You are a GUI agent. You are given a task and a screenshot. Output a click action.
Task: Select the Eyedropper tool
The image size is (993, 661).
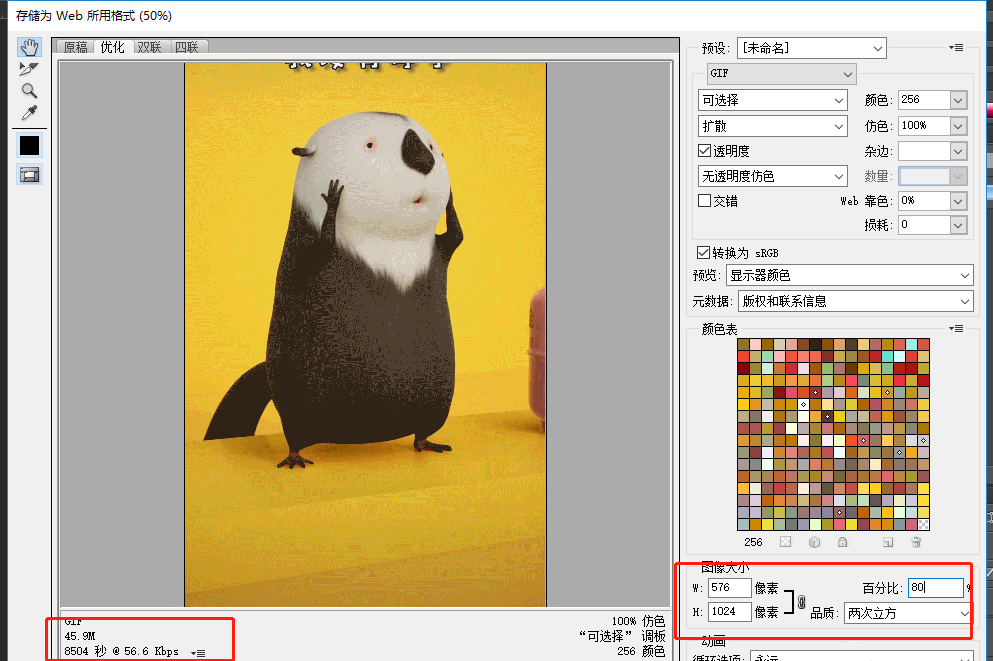[29, 113]
